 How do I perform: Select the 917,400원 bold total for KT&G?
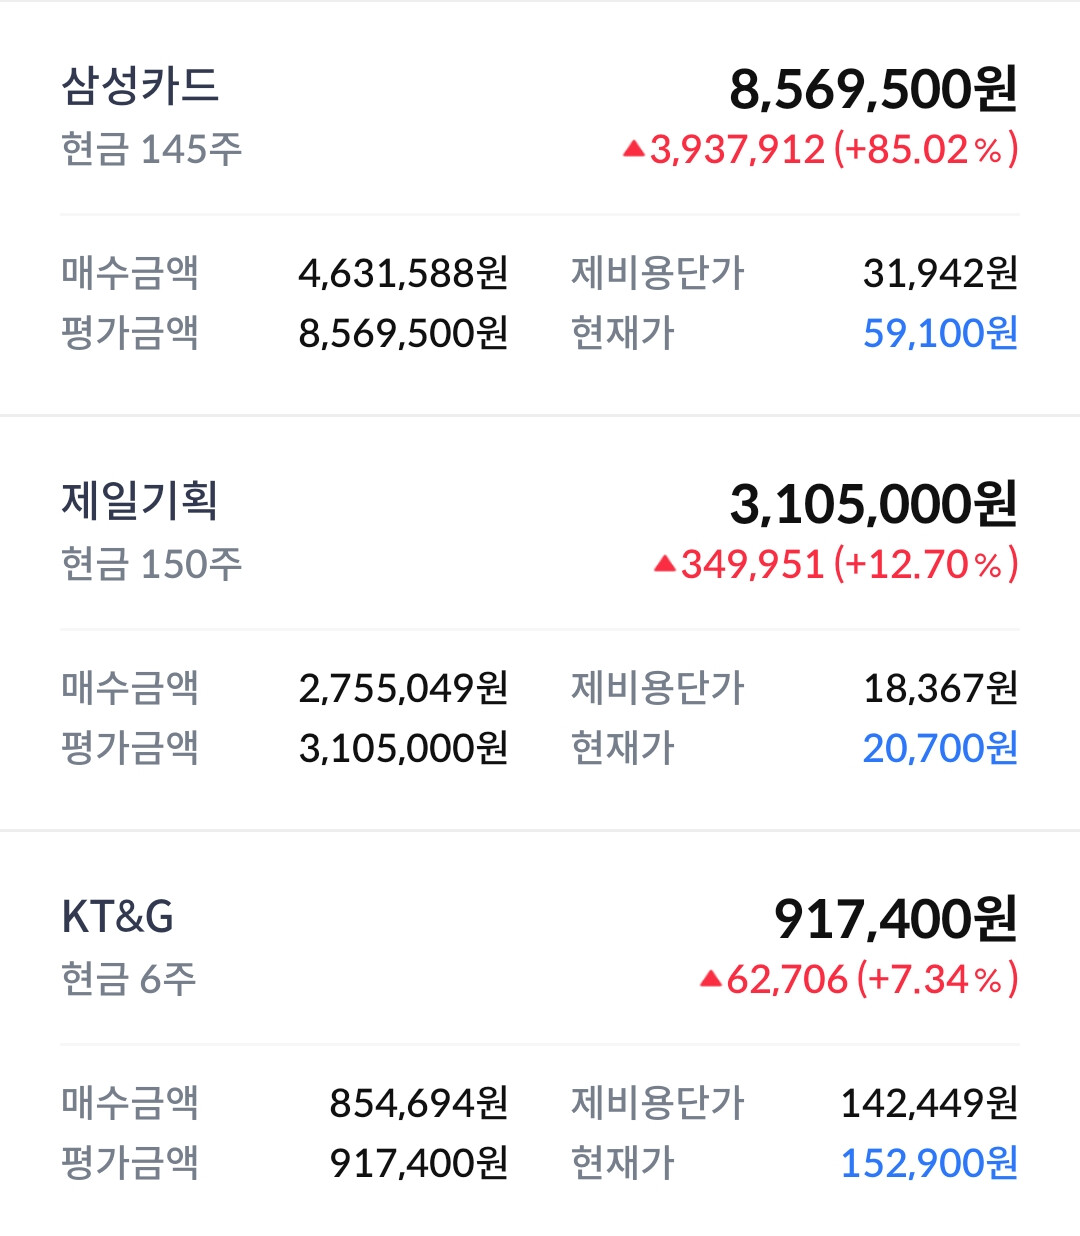[895, 919]
